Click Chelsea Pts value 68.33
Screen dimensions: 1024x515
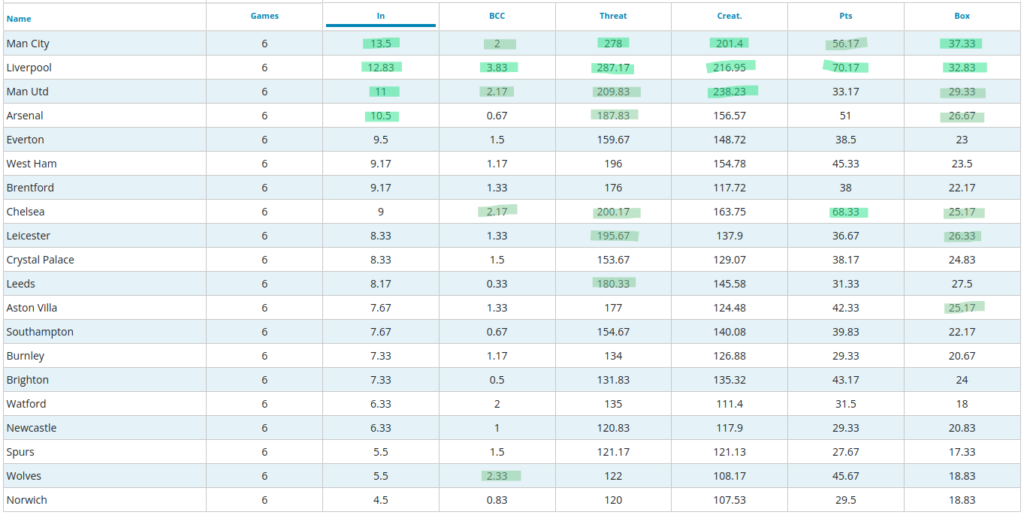click(846, 212)
